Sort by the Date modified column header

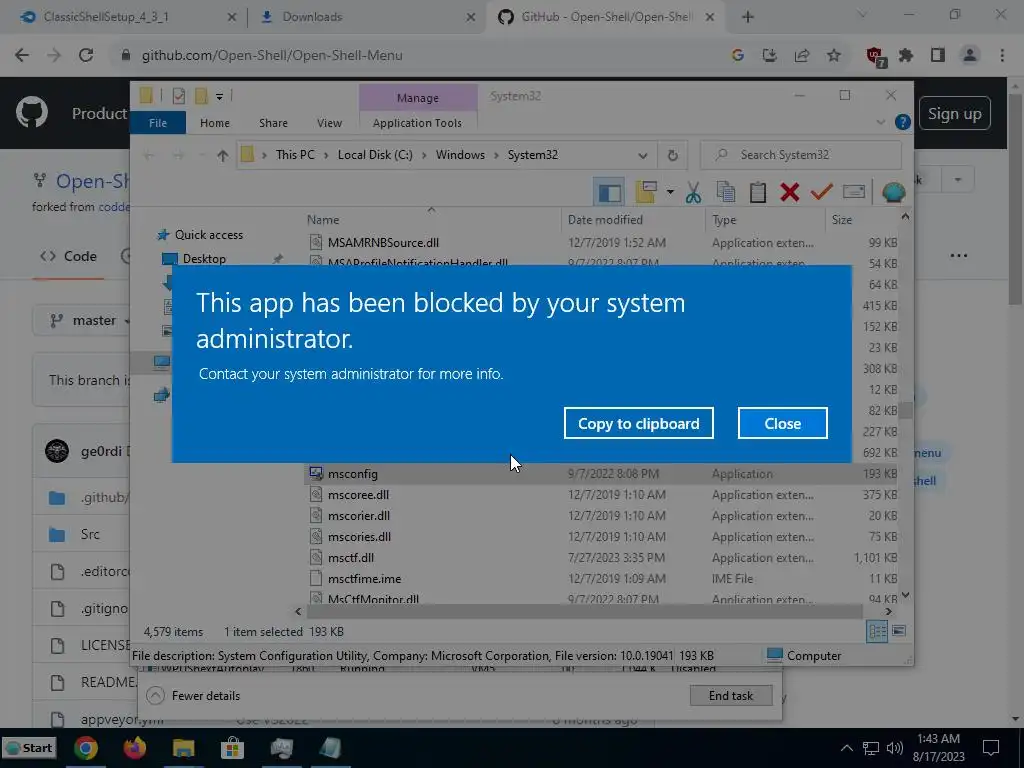coord(605,220)
